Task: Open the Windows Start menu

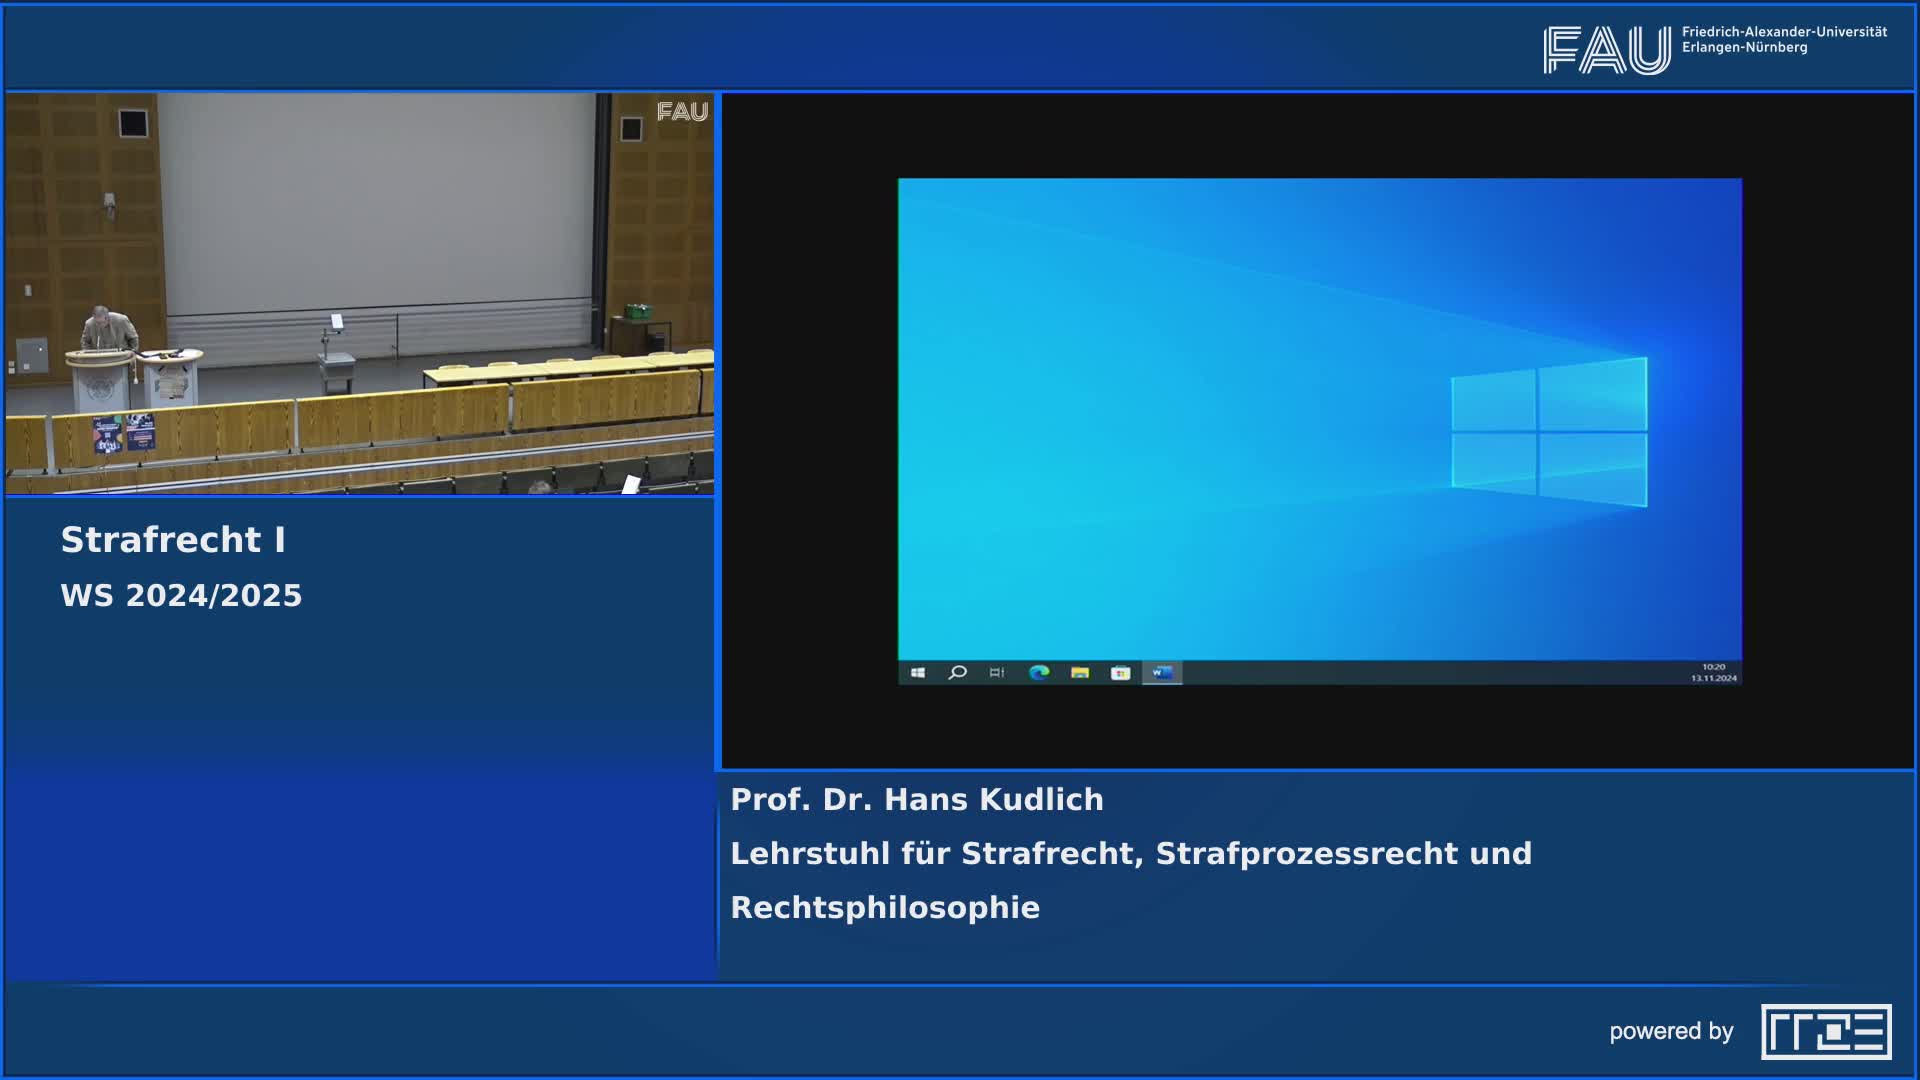Action: 918,672
